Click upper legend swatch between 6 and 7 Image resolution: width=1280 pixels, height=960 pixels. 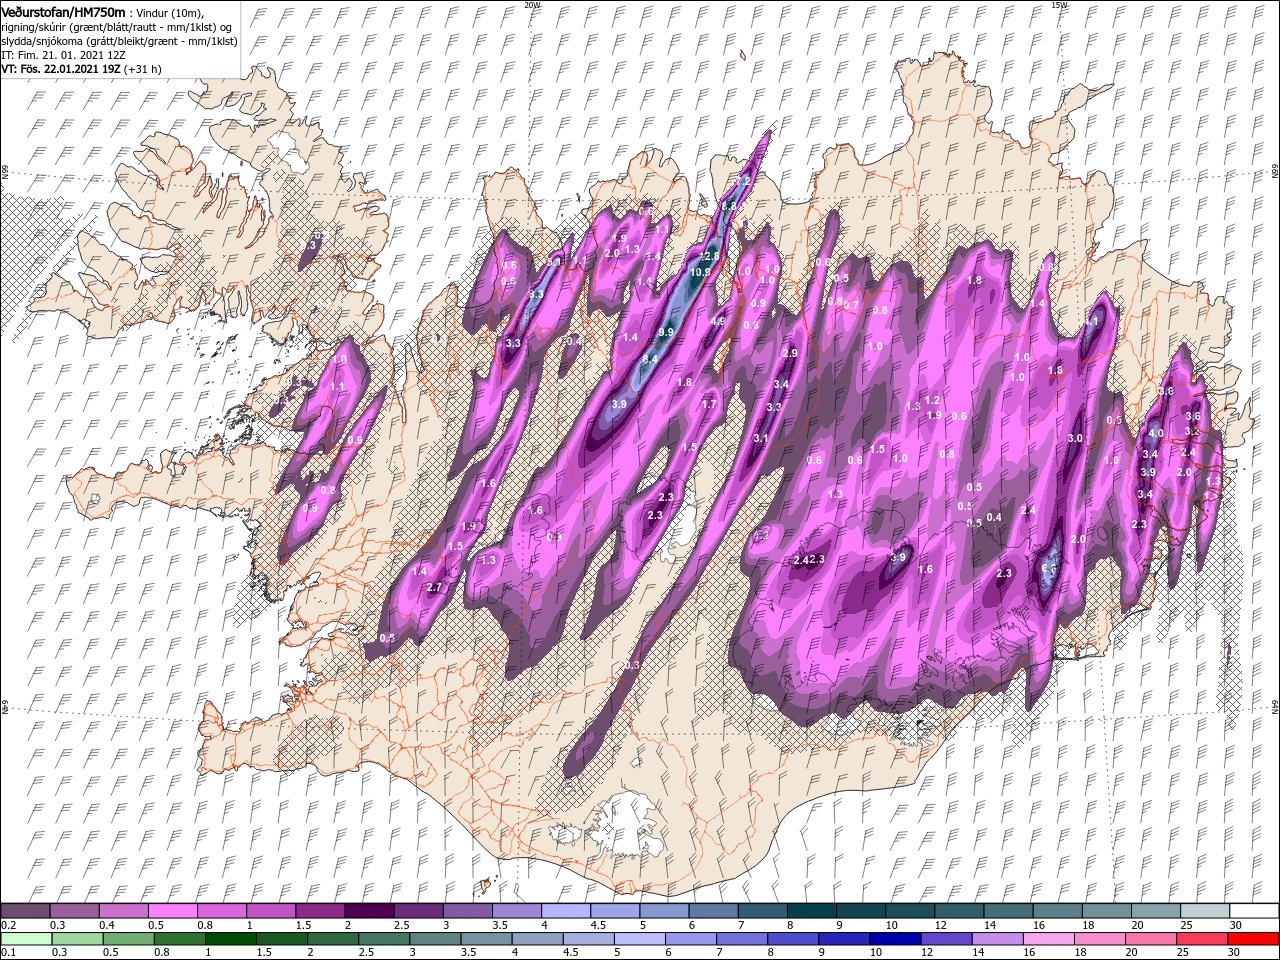click(x=713, y=911)
